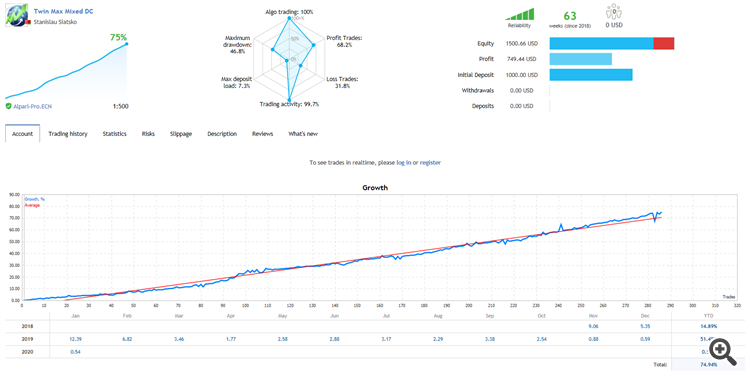
Task: Click the 2019 July value 3.17
Action: click(x=386, y=339)
